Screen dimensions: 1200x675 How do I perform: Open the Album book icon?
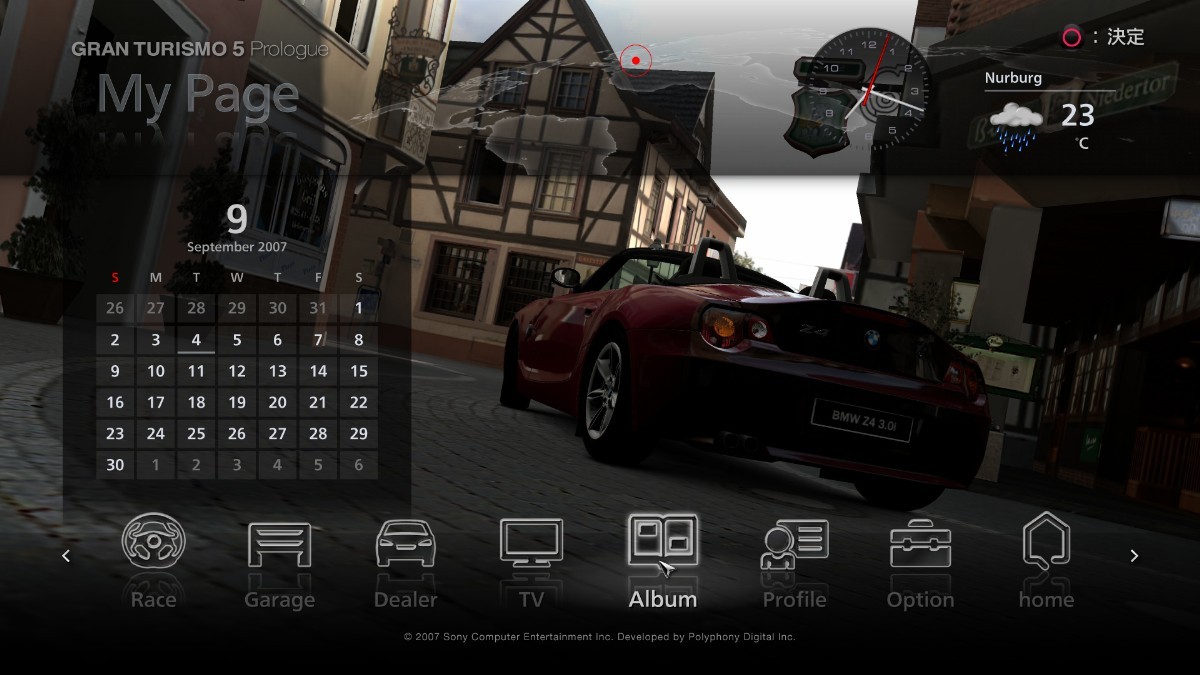662,541
